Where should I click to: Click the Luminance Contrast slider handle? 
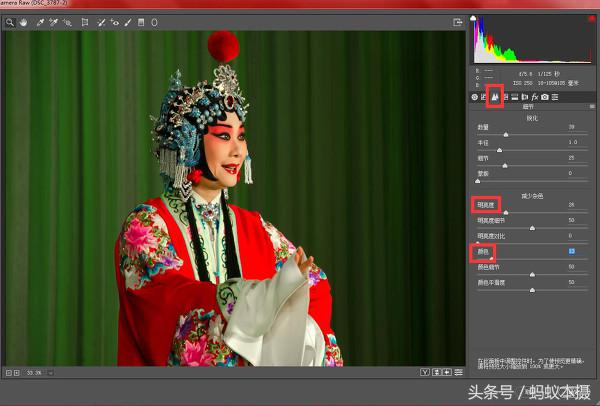point(478,243)
